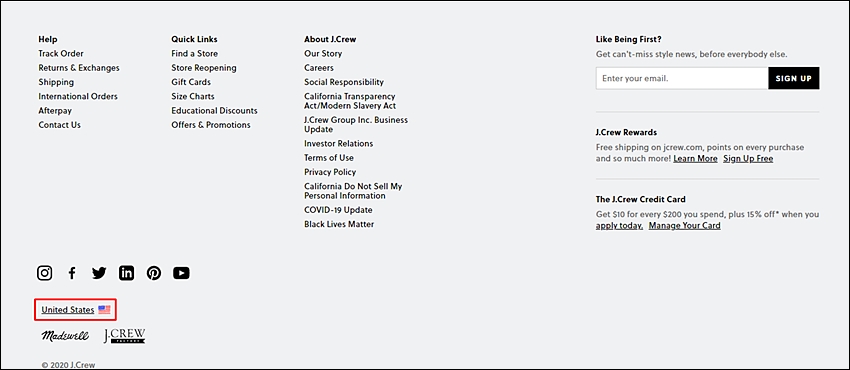Click Learn More about J.Crew Rewards
This screenshot has height=370, width=850.
click(x=696, y=159)
